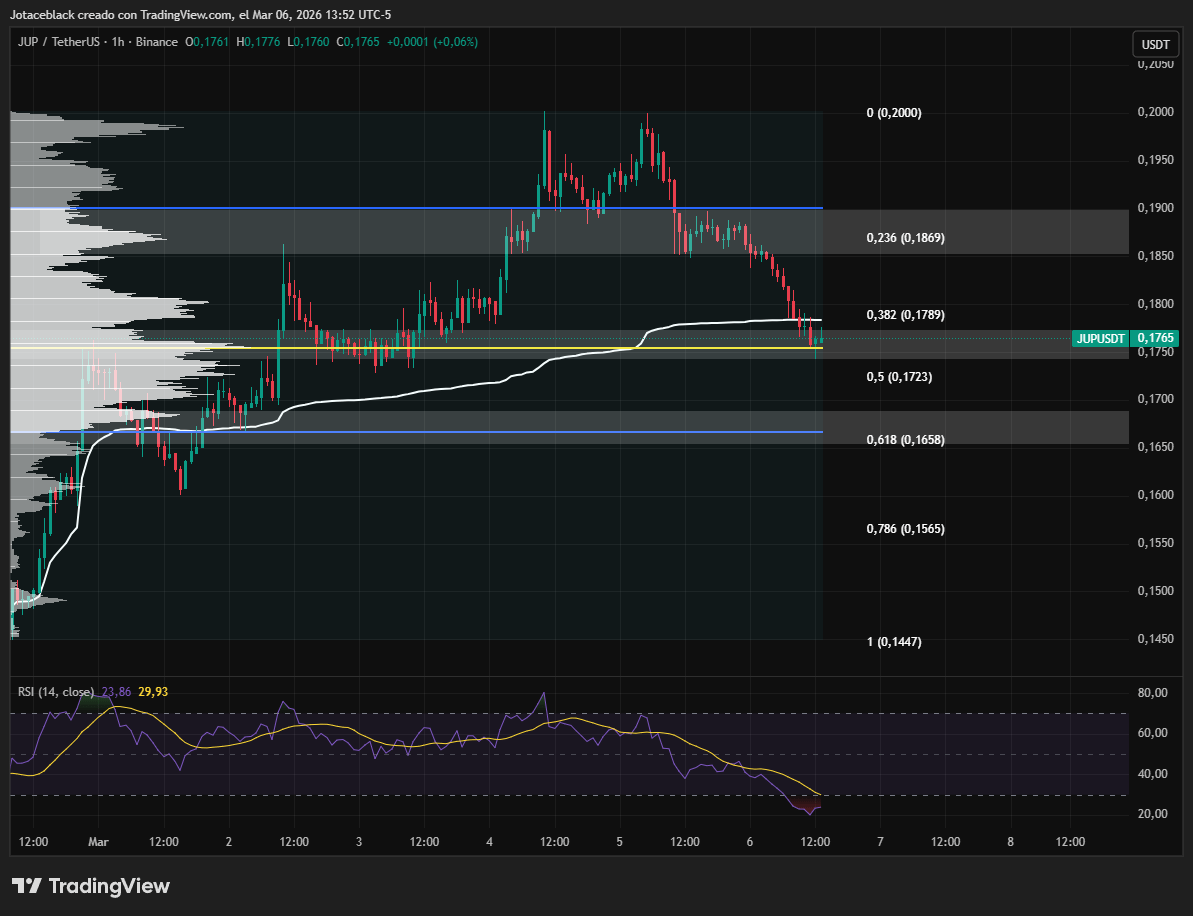Viewport: 1193px width, 916px height.
Task: Click the TradingView logo at bottom left
Action: click(91, 886)
